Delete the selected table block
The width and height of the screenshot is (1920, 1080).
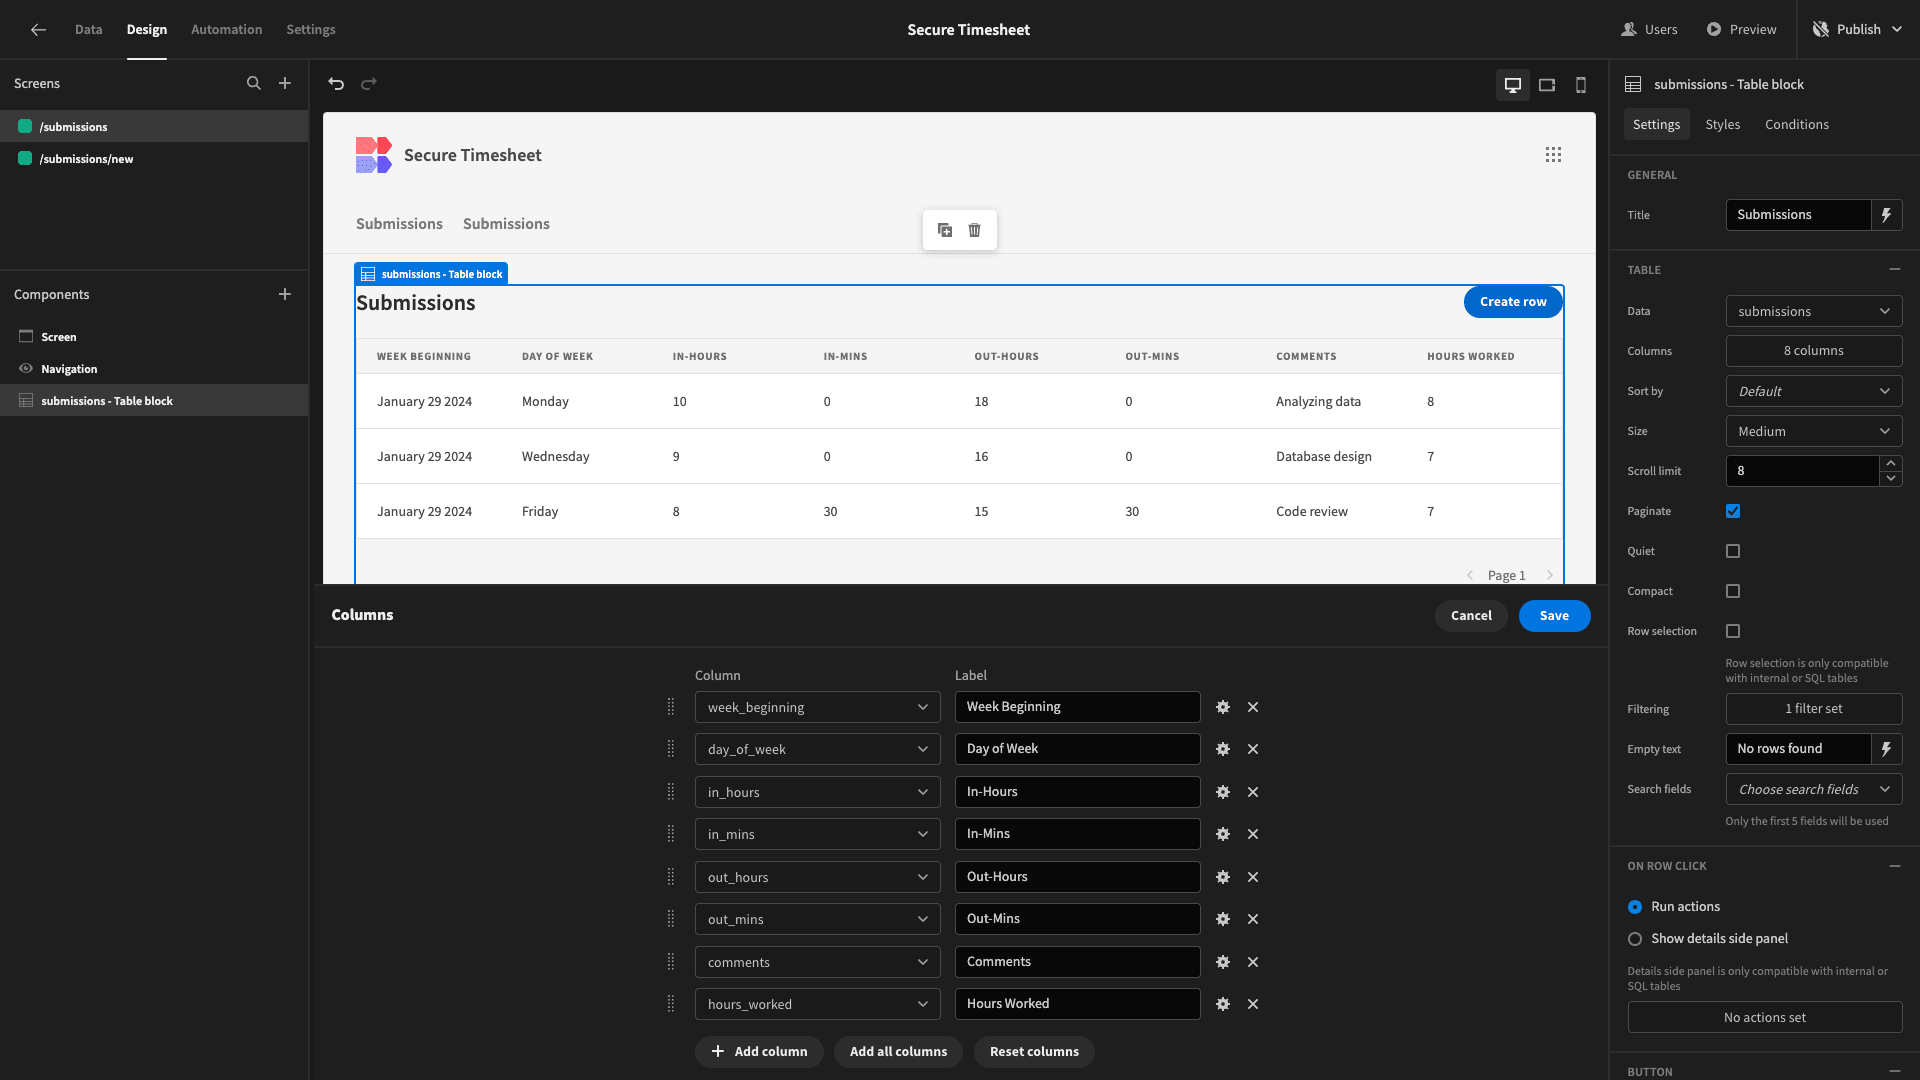[x=975, y=230]
